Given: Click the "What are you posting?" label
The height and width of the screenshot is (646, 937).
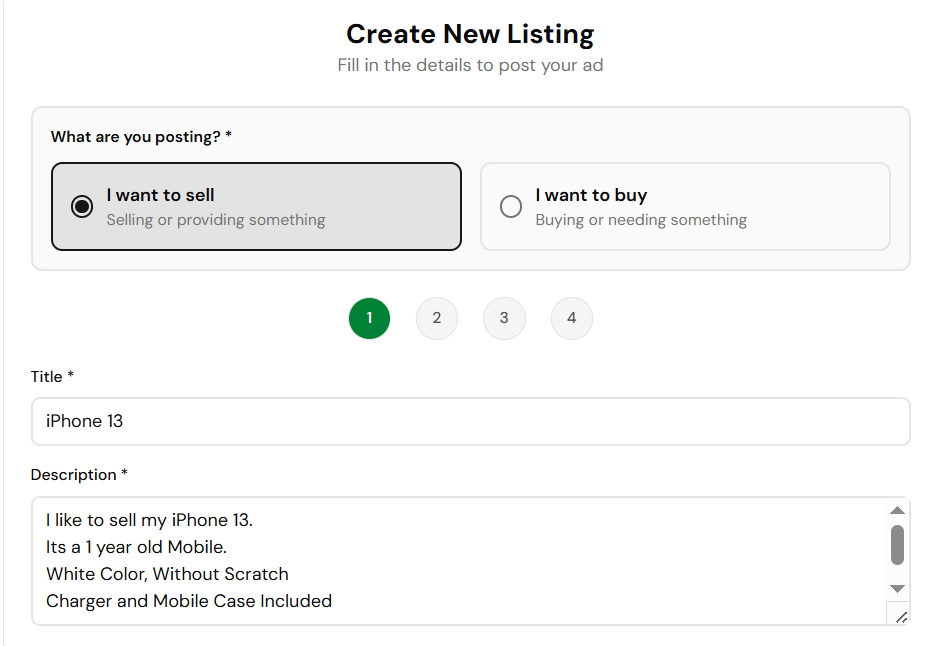Looking at the screenshot, I should pyautogui.click(x=141, y=136).
